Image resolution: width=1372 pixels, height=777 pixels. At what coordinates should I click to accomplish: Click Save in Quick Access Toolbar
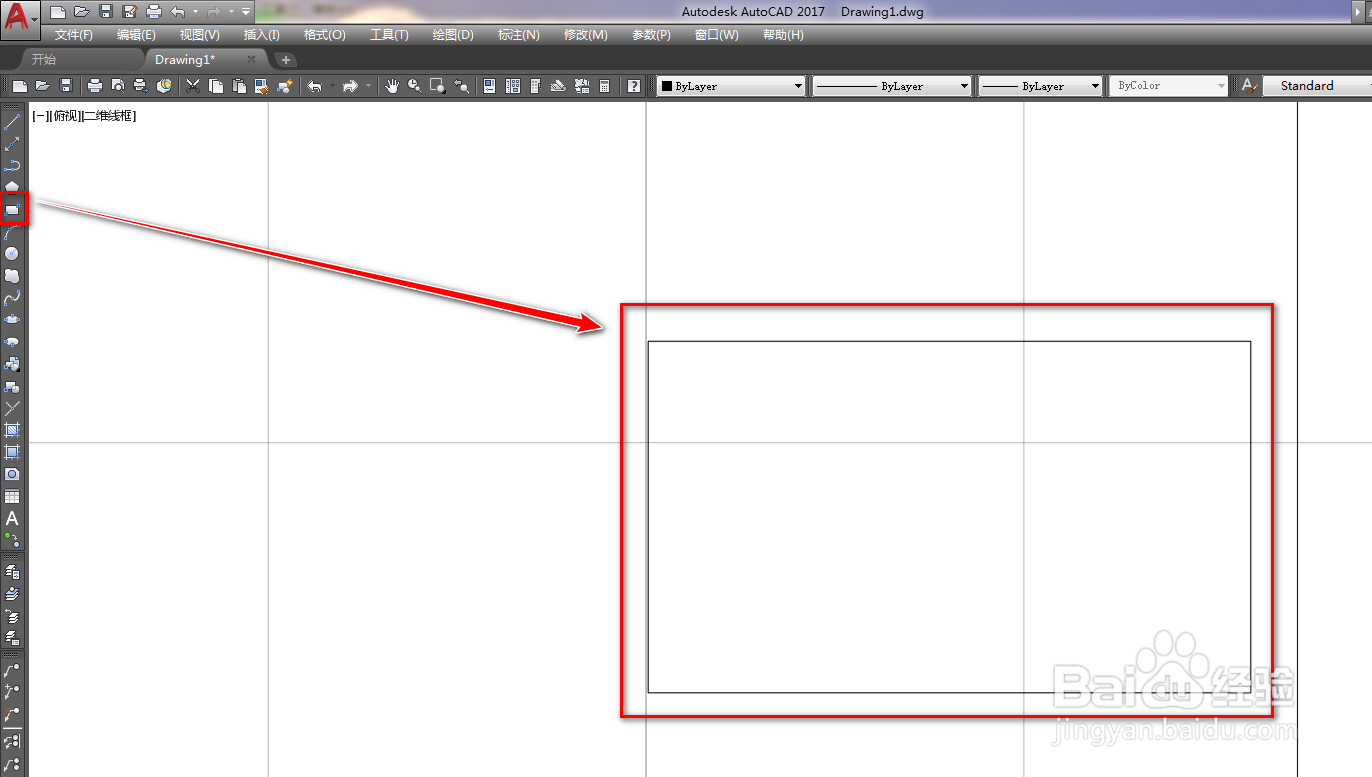tap(106, 12)
